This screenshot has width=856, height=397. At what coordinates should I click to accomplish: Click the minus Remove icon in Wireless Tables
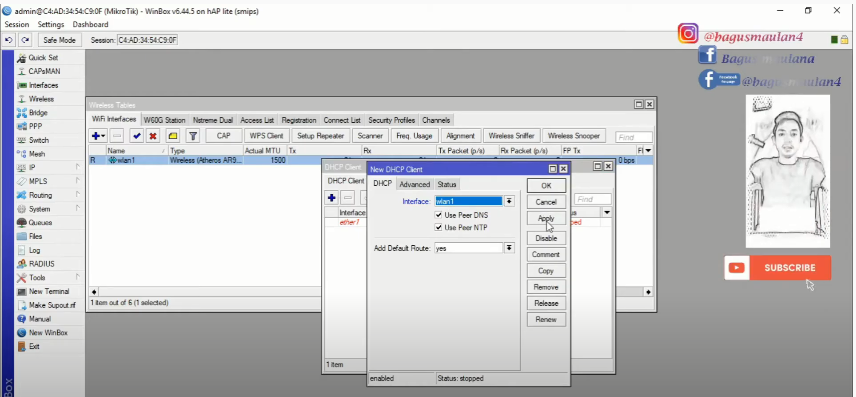(x=117, y=136)
